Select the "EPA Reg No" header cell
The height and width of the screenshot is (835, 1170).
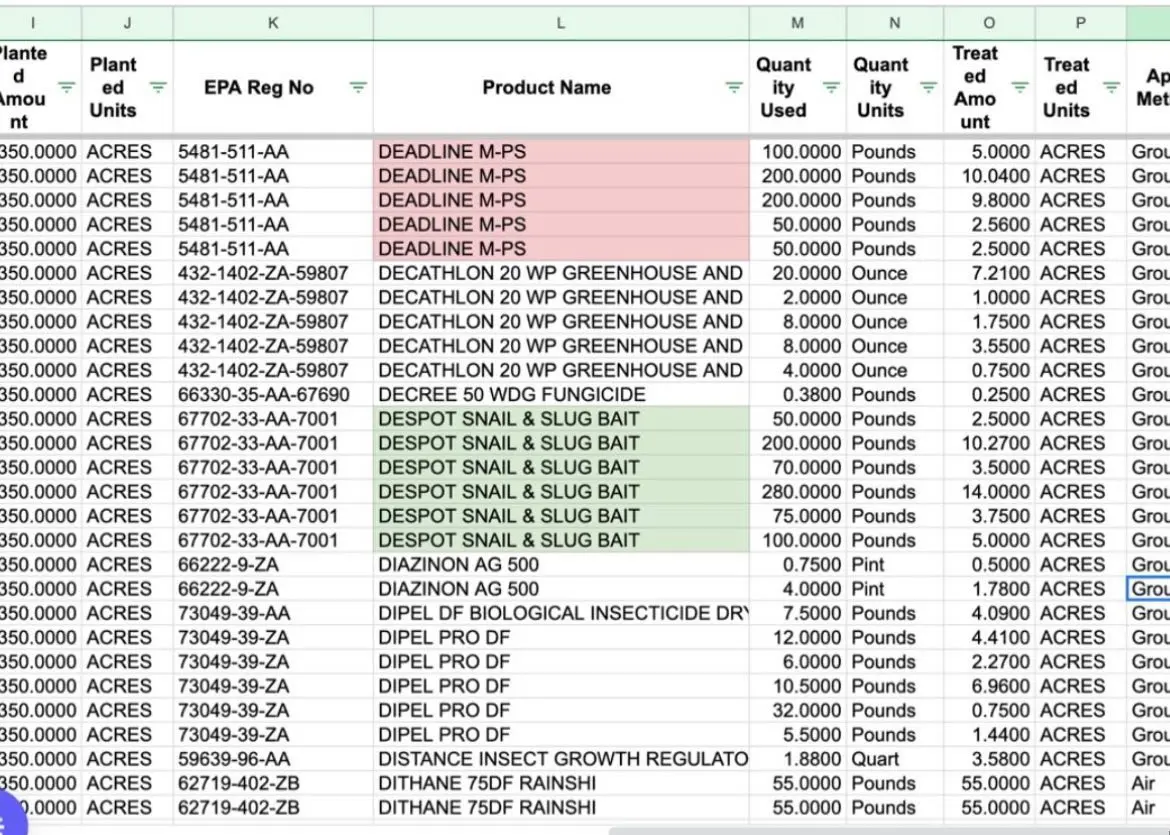pyautogui.click(x=273, y=87)
